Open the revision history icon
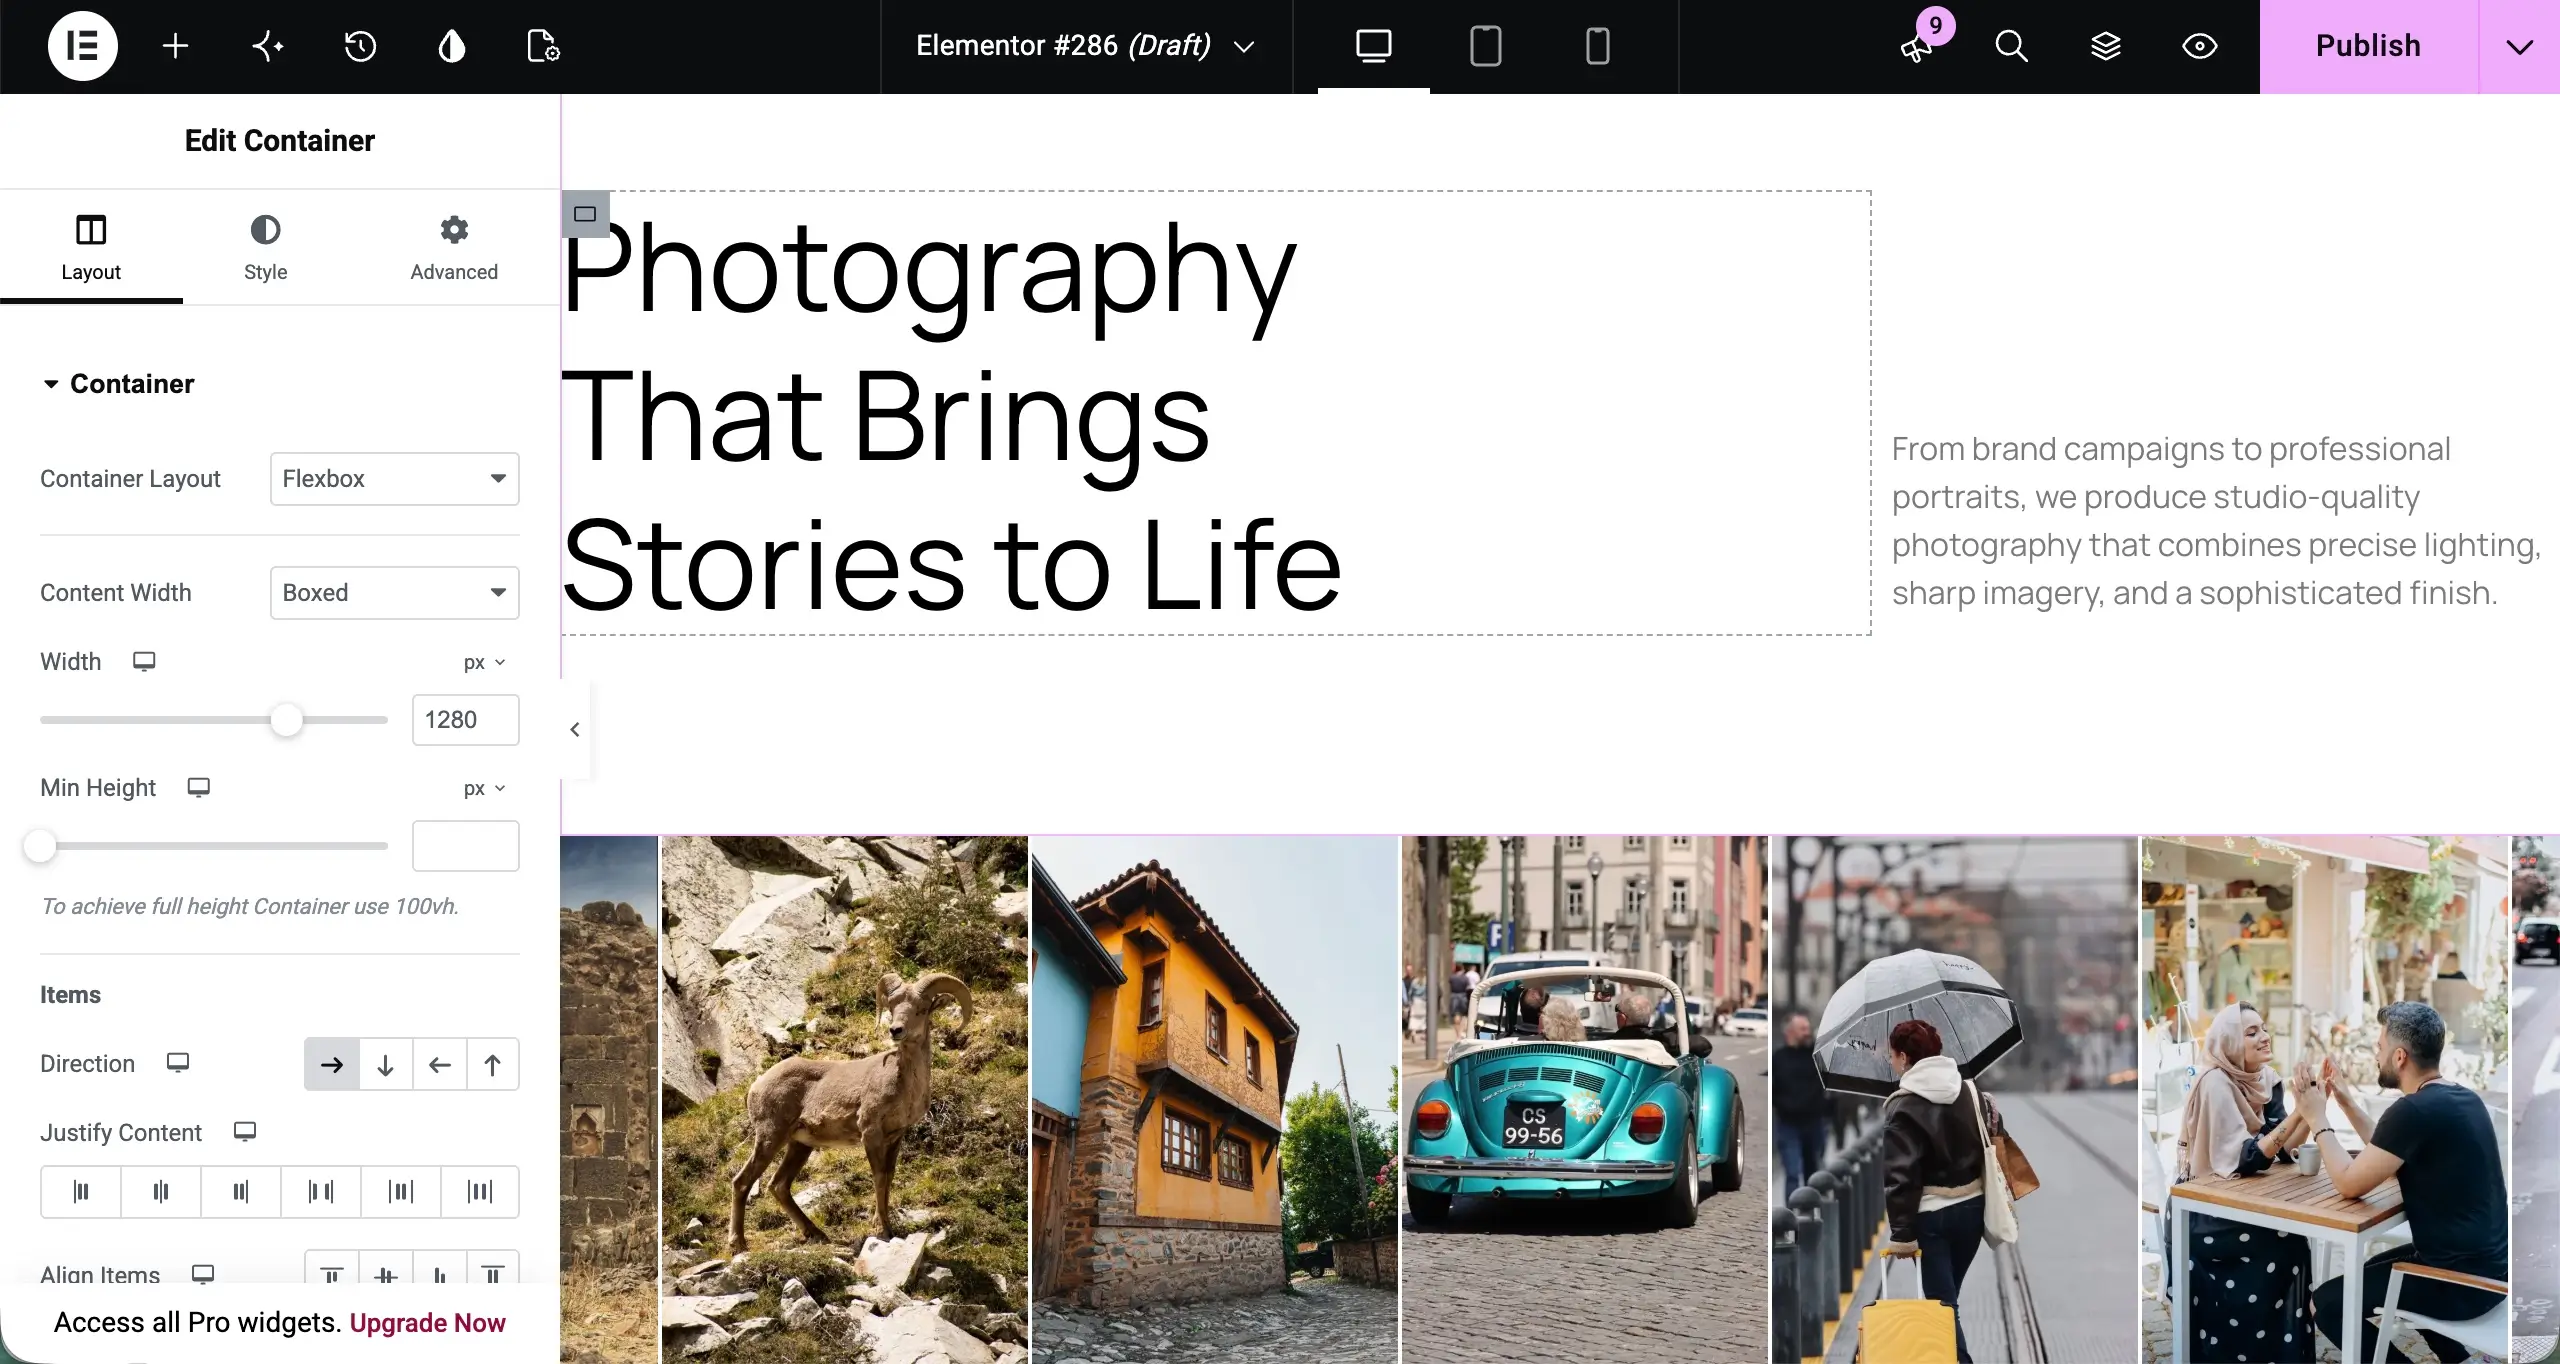 360,46
